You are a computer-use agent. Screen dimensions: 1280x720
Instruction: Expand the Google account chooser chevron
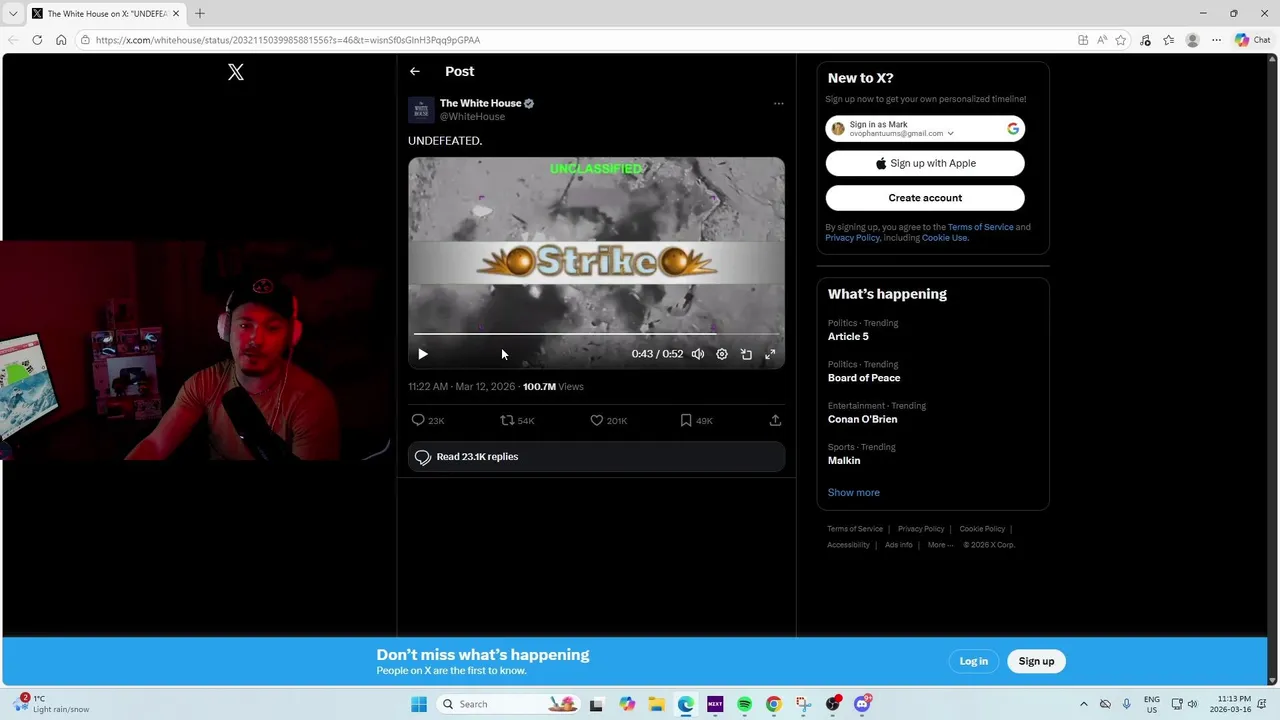coord(951,133)
